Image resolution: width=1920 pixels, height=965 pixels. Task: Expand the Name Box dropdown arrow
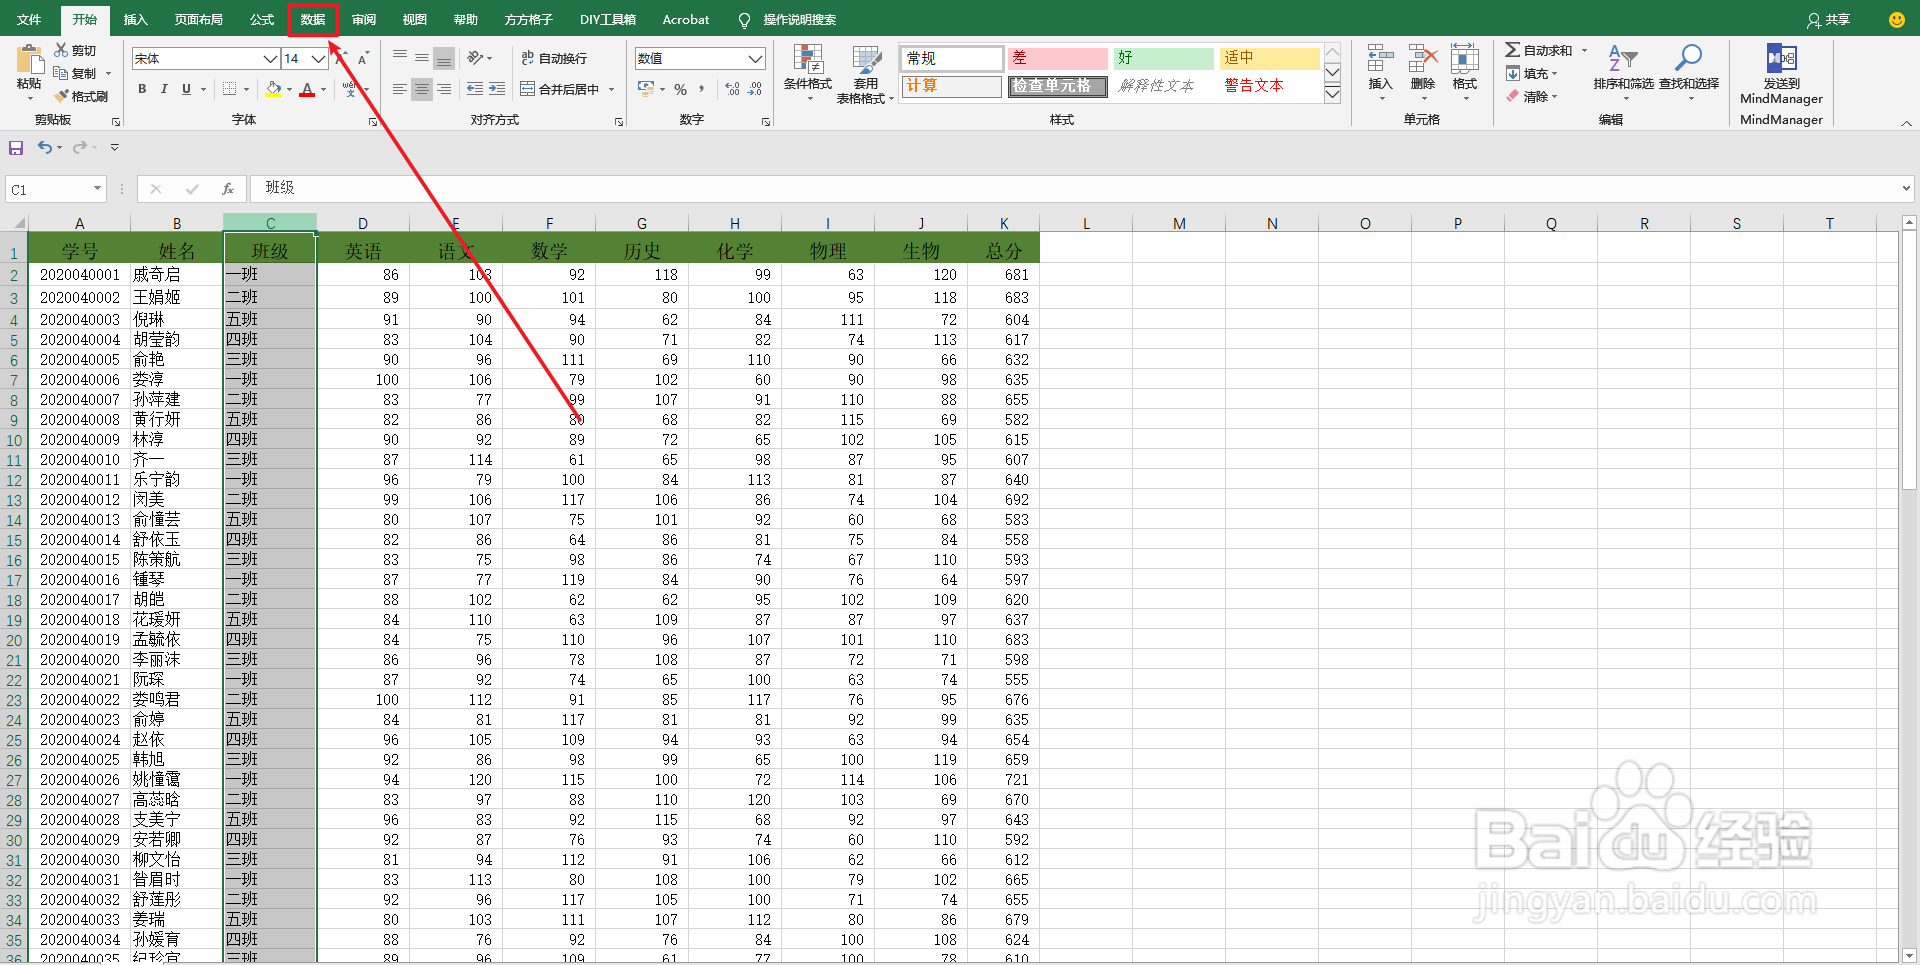tap(97, 188)
